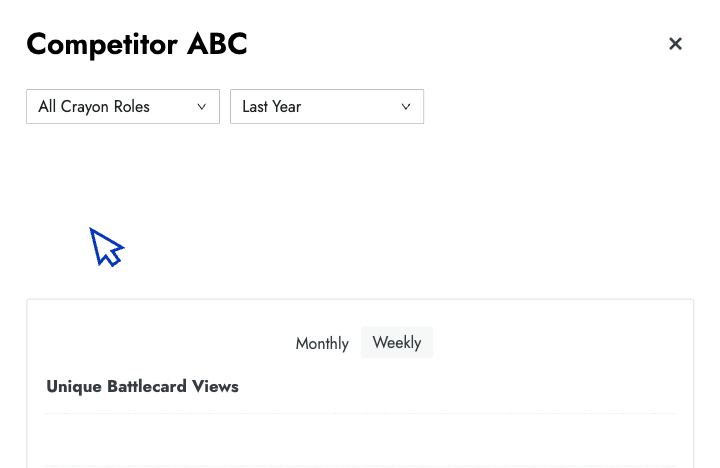
Task: Select the "All Crayon Roles" label text
Action: click(x=94, y=107)
